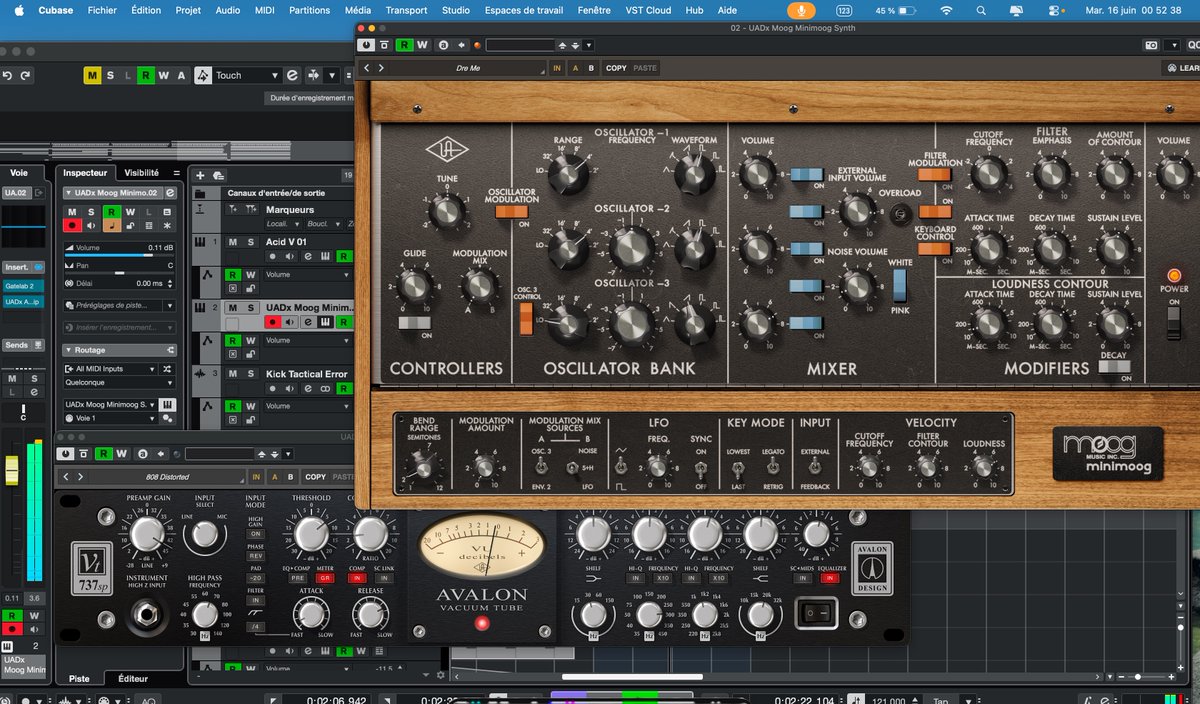Click the undo arrow in Cubase toolbar
Screen dimensions: 1200x704
click(9, 75)
